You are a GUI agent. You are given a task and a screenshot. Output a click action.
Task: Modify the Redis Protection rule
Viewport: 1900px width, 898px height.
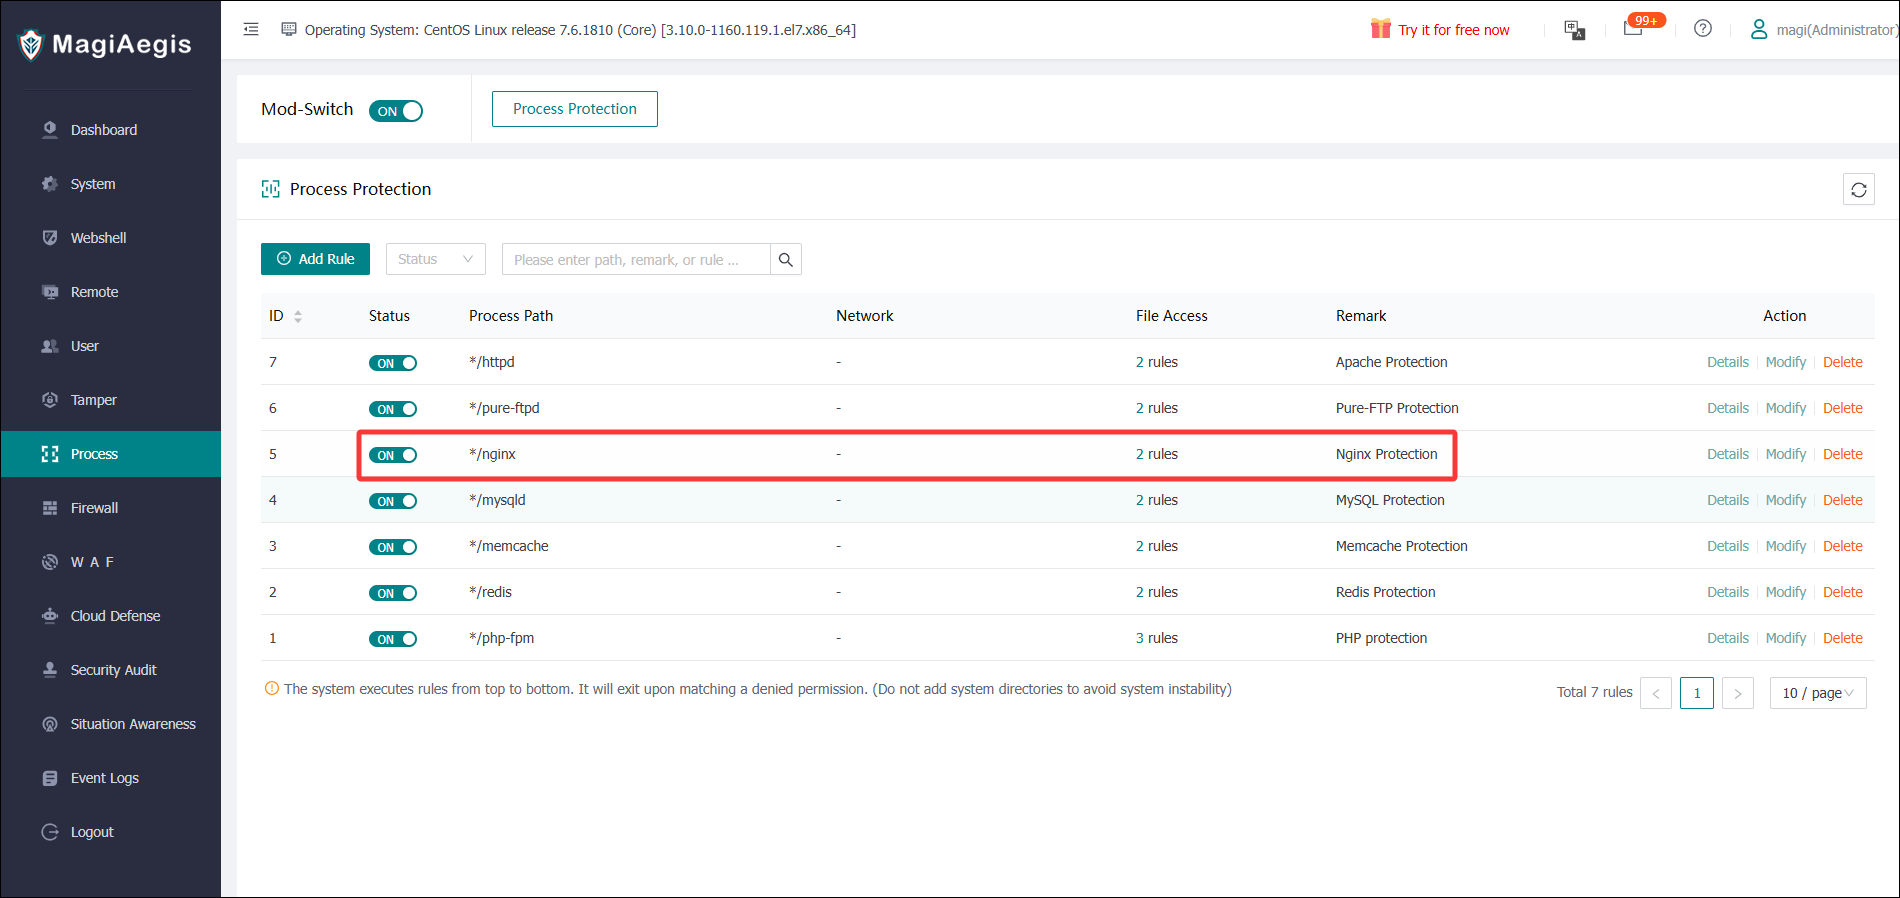(1786, 592)
